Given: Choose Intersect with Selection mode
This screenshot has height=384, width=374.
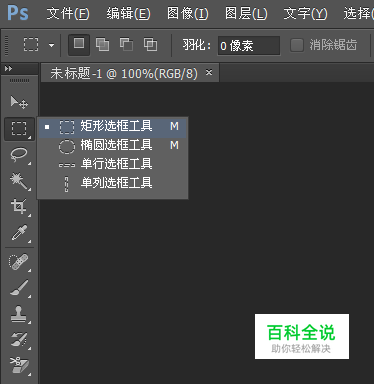Looking at the screenshot, I should [150, 45].
